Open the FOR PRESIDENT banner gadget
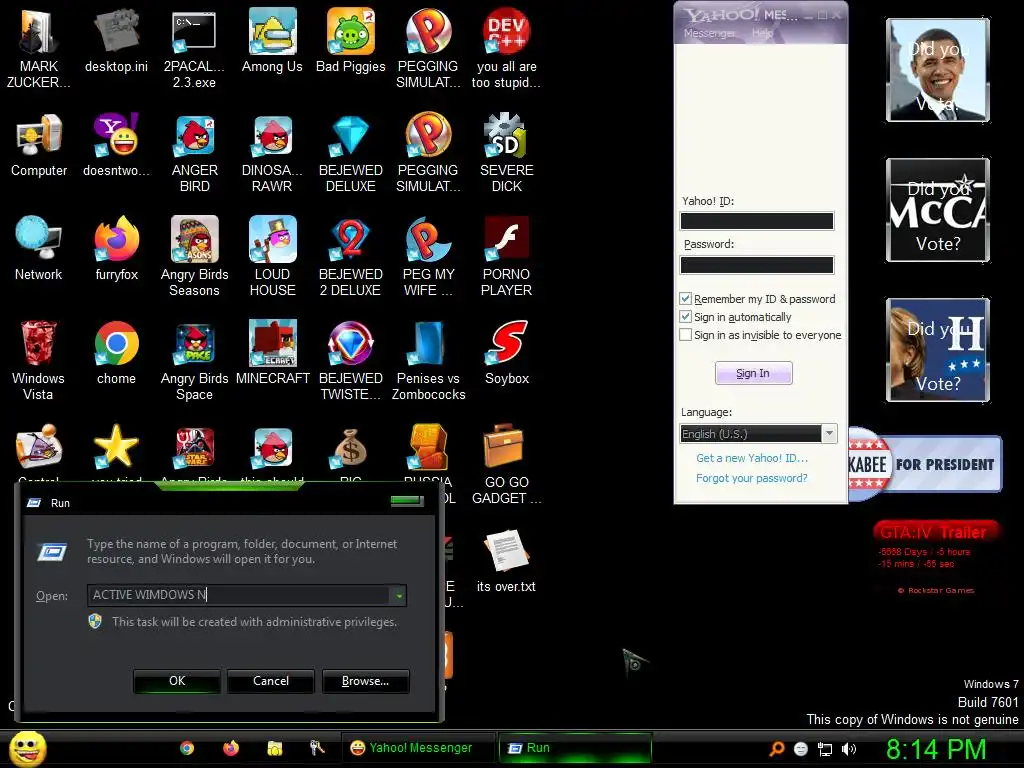This screenshot has width=1024, height=768. pyautogui.click(x=925, y=464)
